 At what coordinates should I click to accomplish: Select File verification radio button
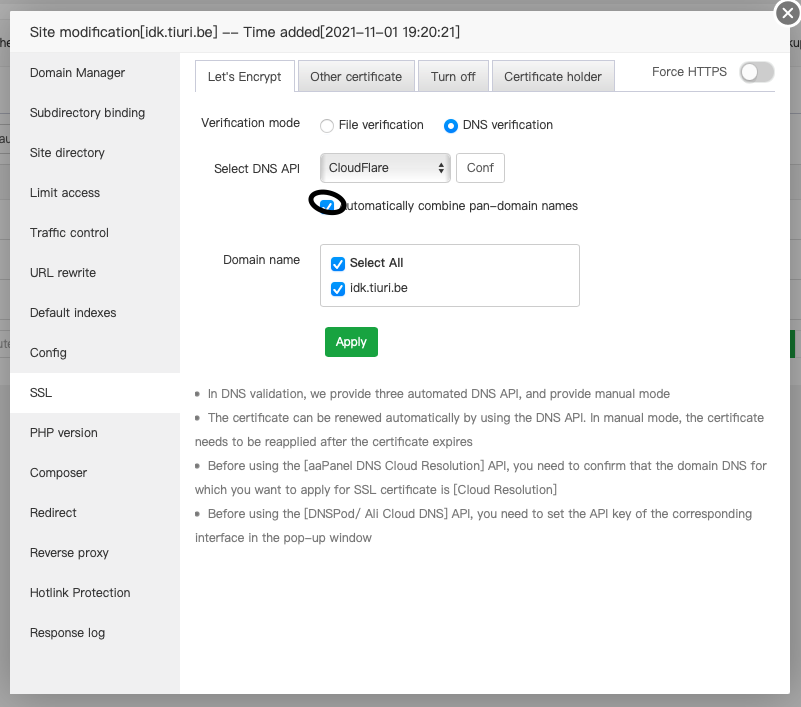(326, 126)
